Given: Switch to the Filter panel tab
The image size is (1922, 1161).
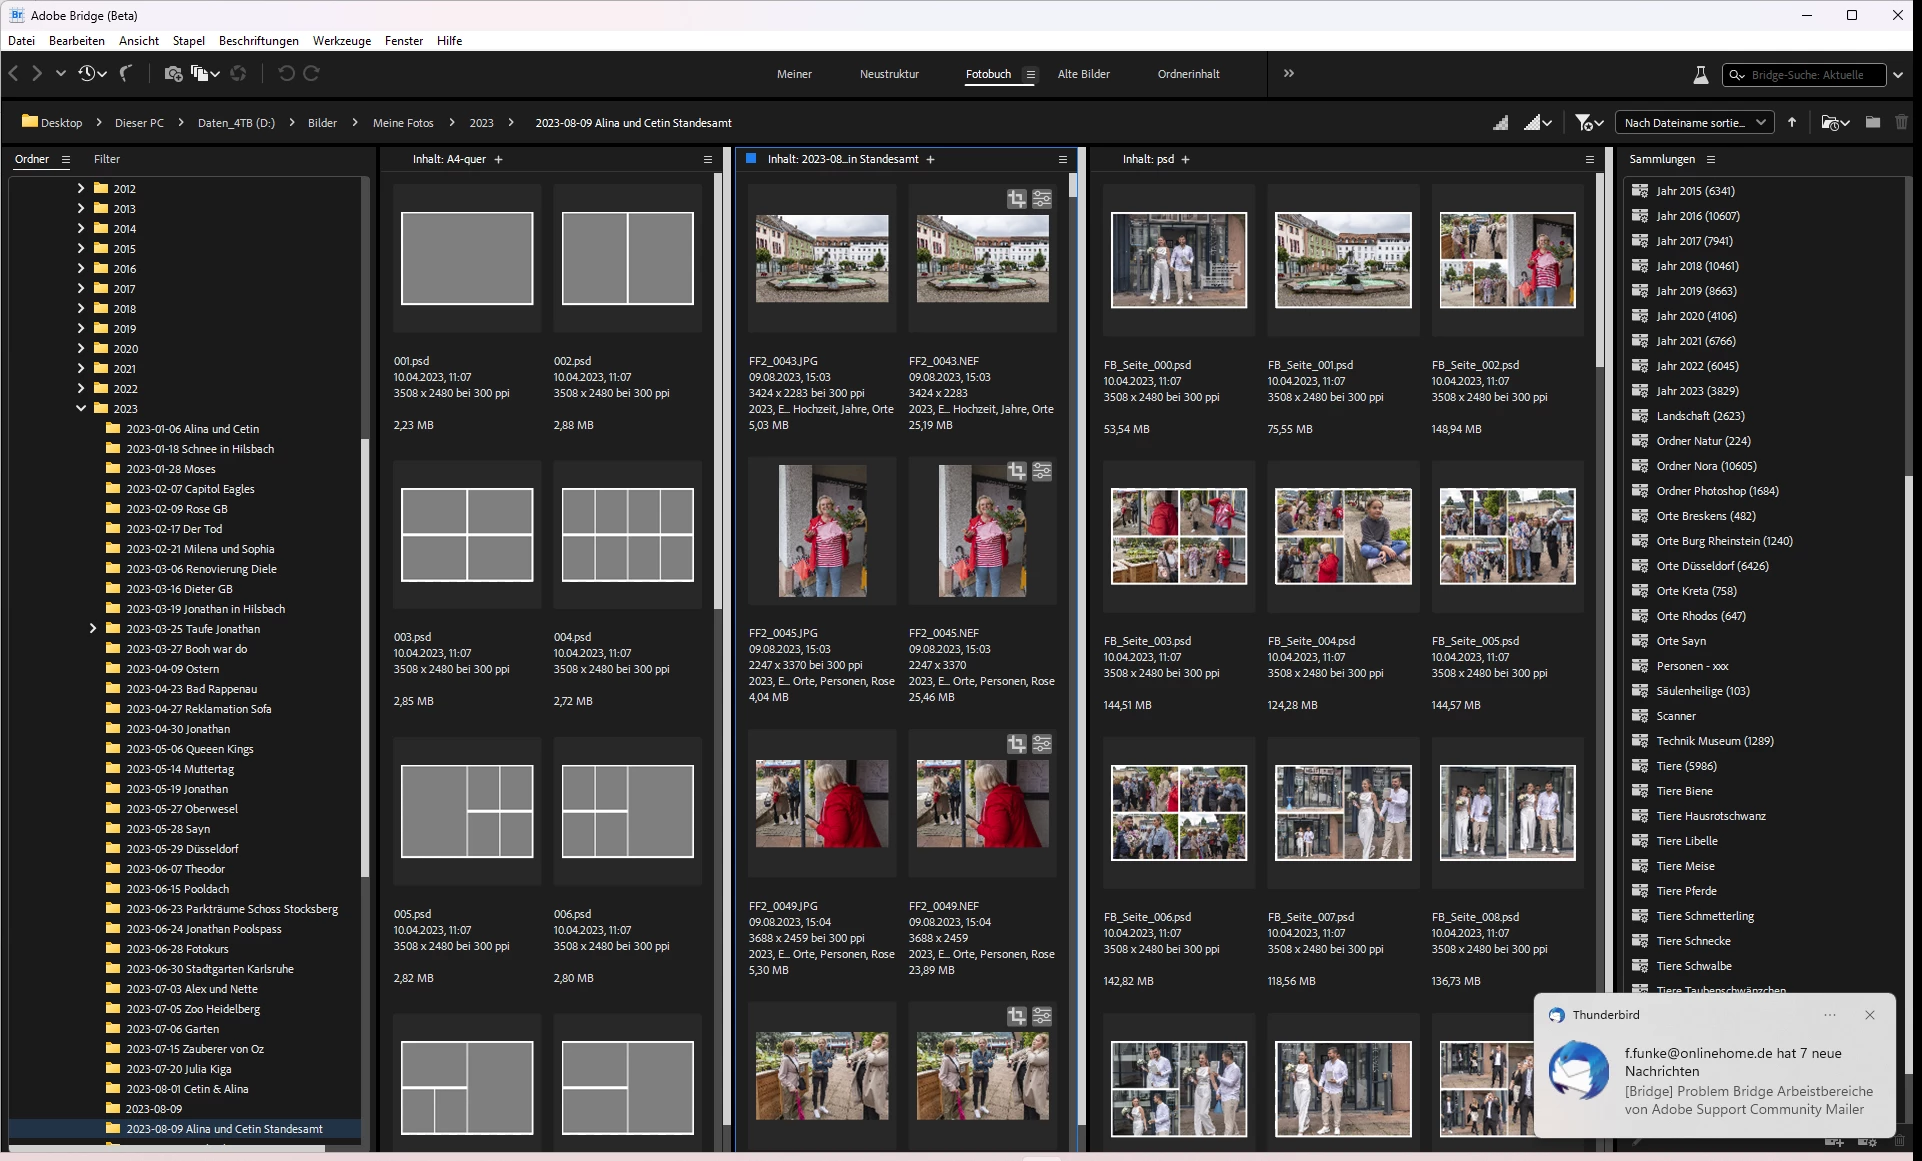Looking at the screenshot, I should [x=106, y=159].
